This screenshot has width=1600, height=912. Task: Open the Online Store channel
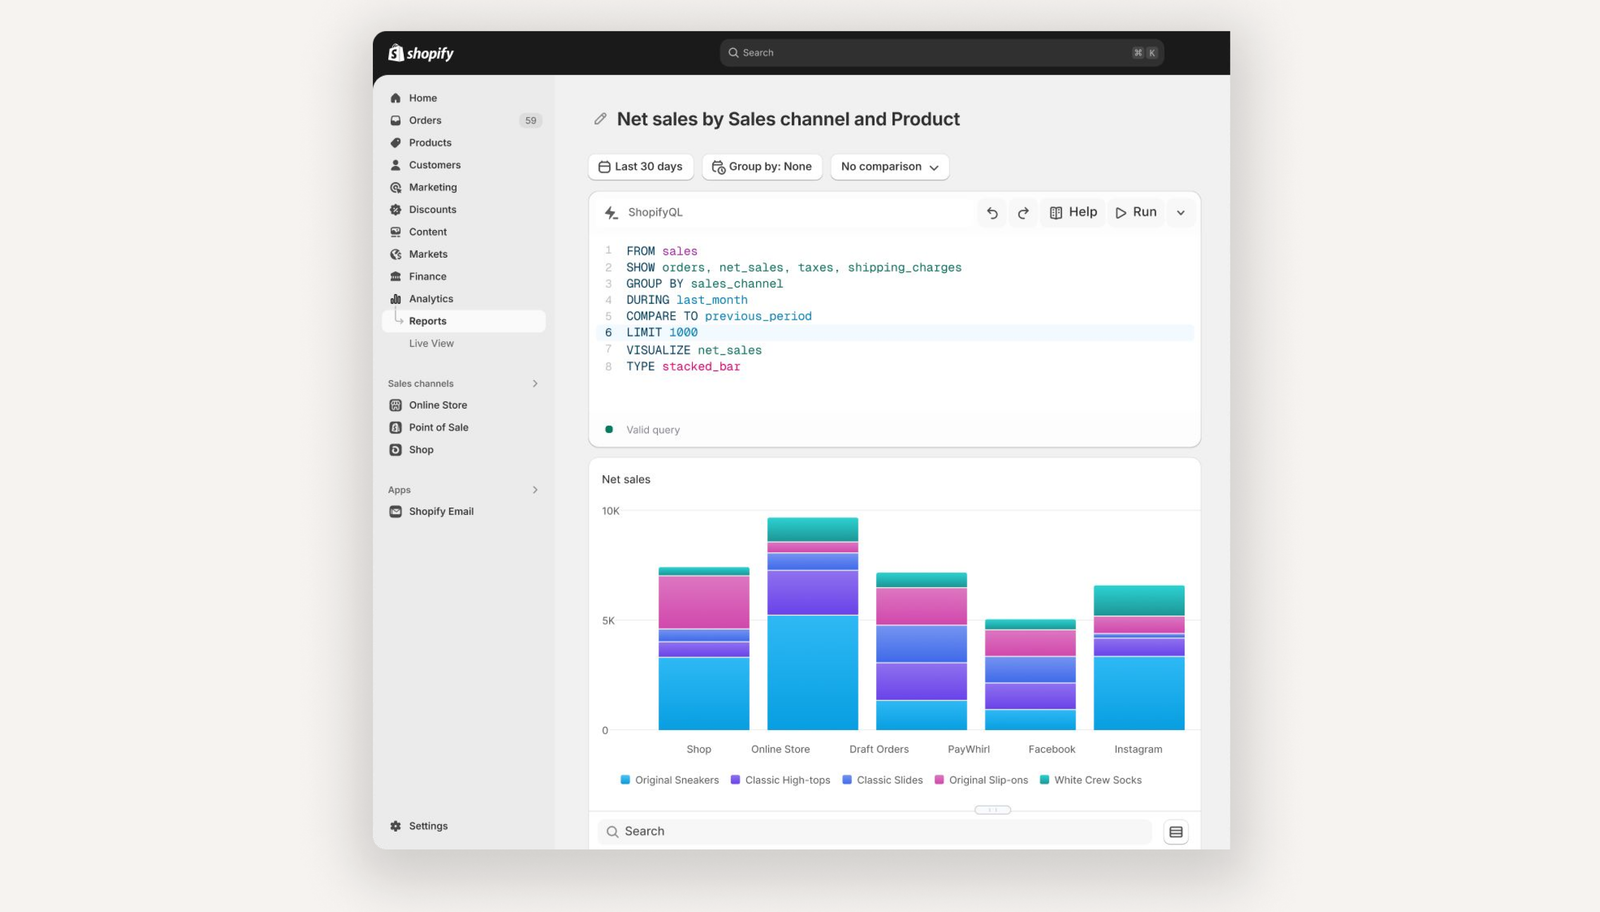click(x=438, y=405)
